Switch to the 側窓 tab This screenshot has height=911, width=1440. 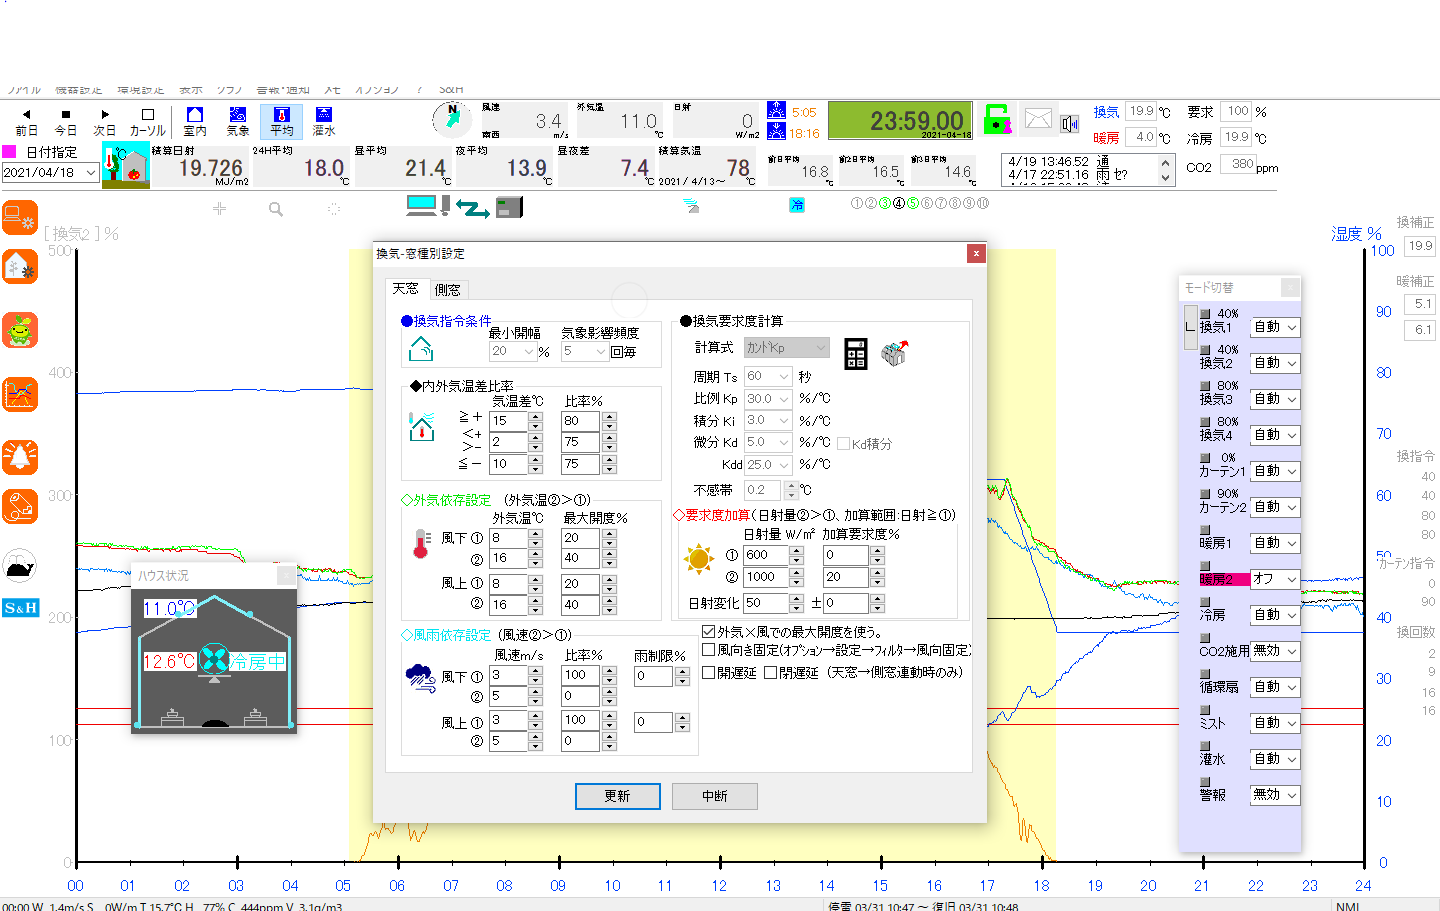[x=448, y=290]
